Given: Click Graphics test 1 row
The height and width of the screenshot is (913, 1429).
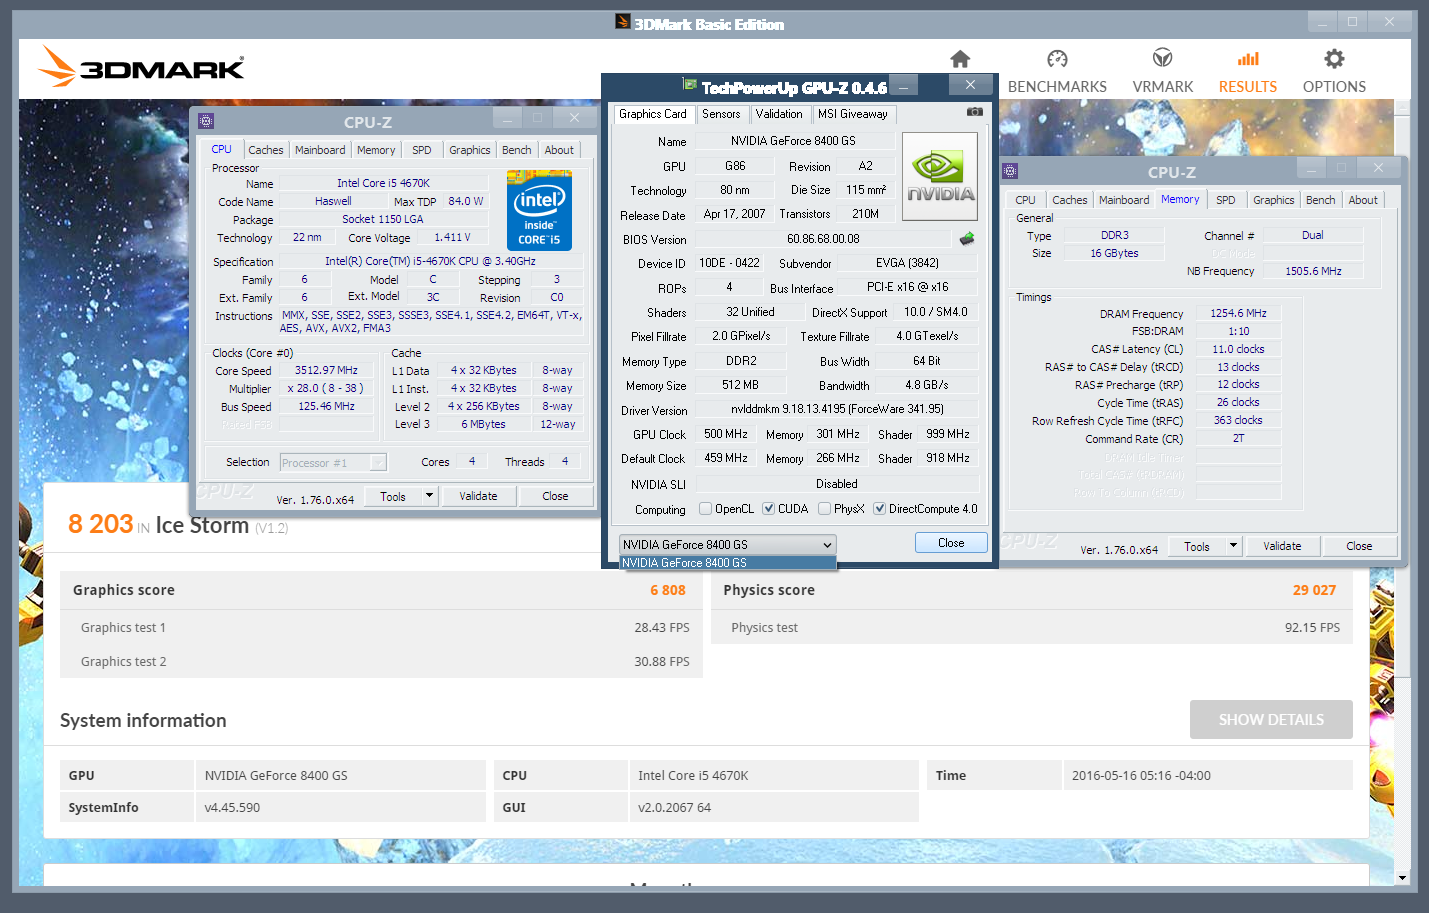Looking at the screenshot, I should pos(381,627).
